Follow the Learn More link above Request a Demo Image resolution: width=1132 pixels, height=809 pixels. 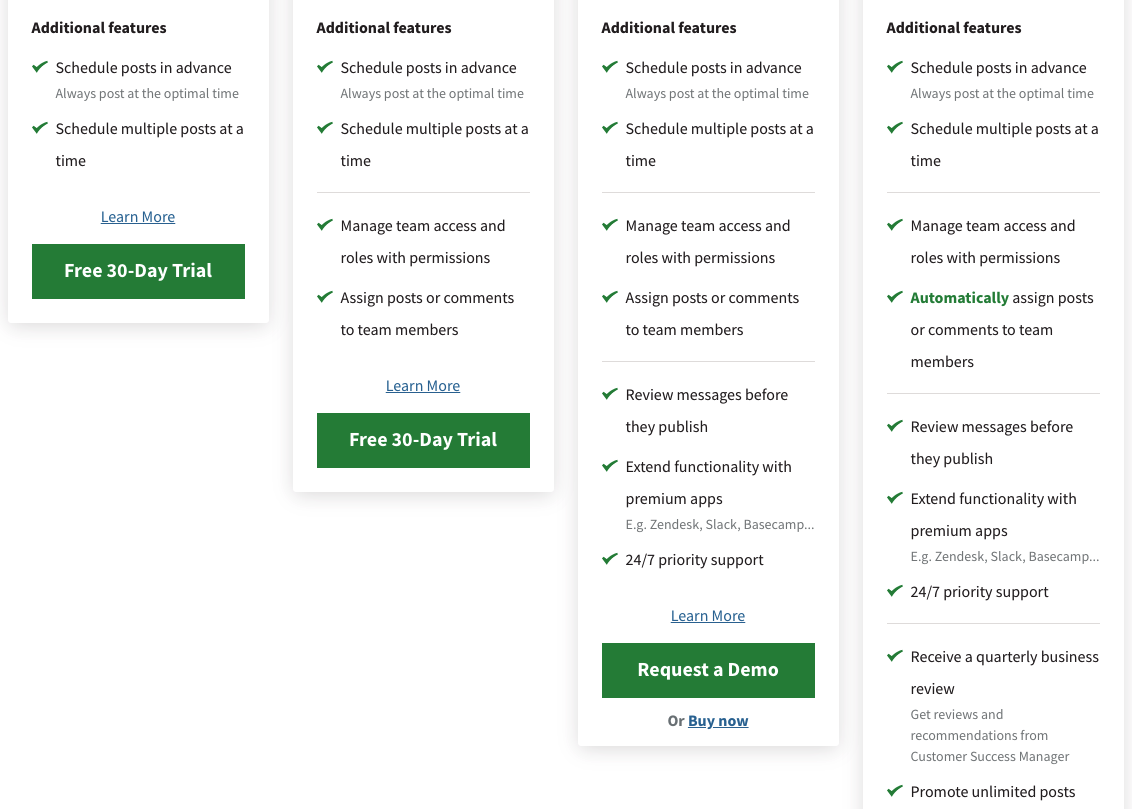tap(708, 616)
